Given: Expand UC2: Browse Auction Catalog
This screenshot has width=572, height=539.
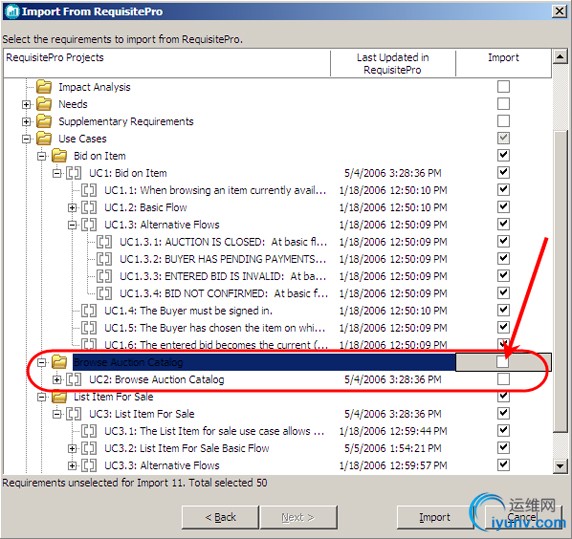Looking at the screenshot, I should point(57,380).
